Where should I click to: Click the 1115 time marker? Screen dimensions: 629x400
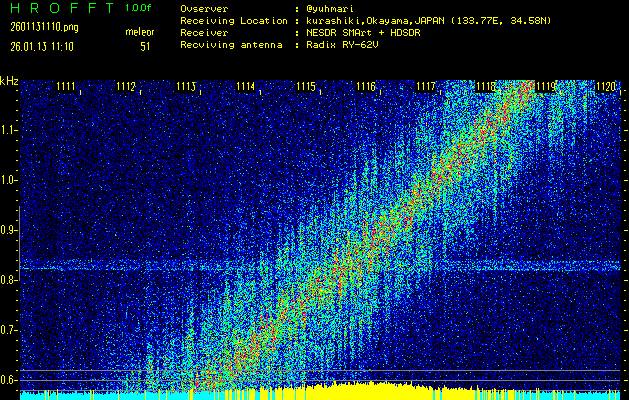[x=306, y=87]
